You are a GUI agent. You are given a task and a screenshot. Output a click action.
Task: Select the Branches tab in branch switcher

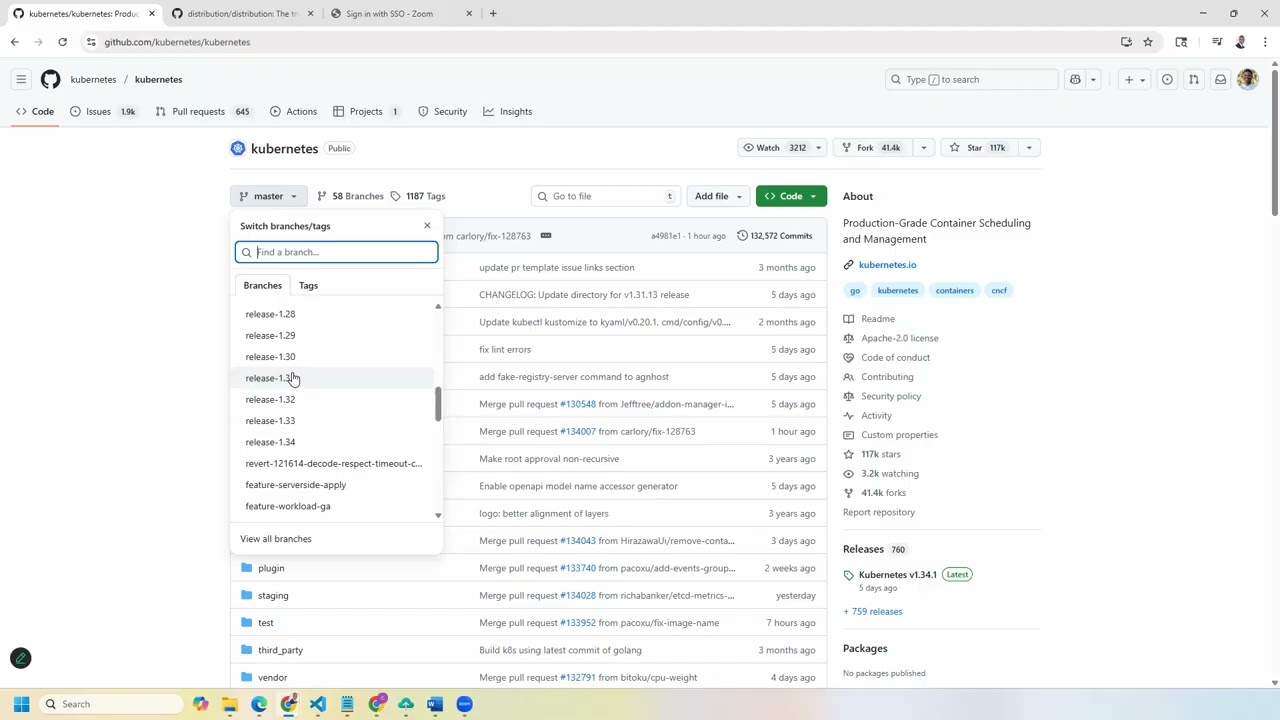click(x=263, y=285)
